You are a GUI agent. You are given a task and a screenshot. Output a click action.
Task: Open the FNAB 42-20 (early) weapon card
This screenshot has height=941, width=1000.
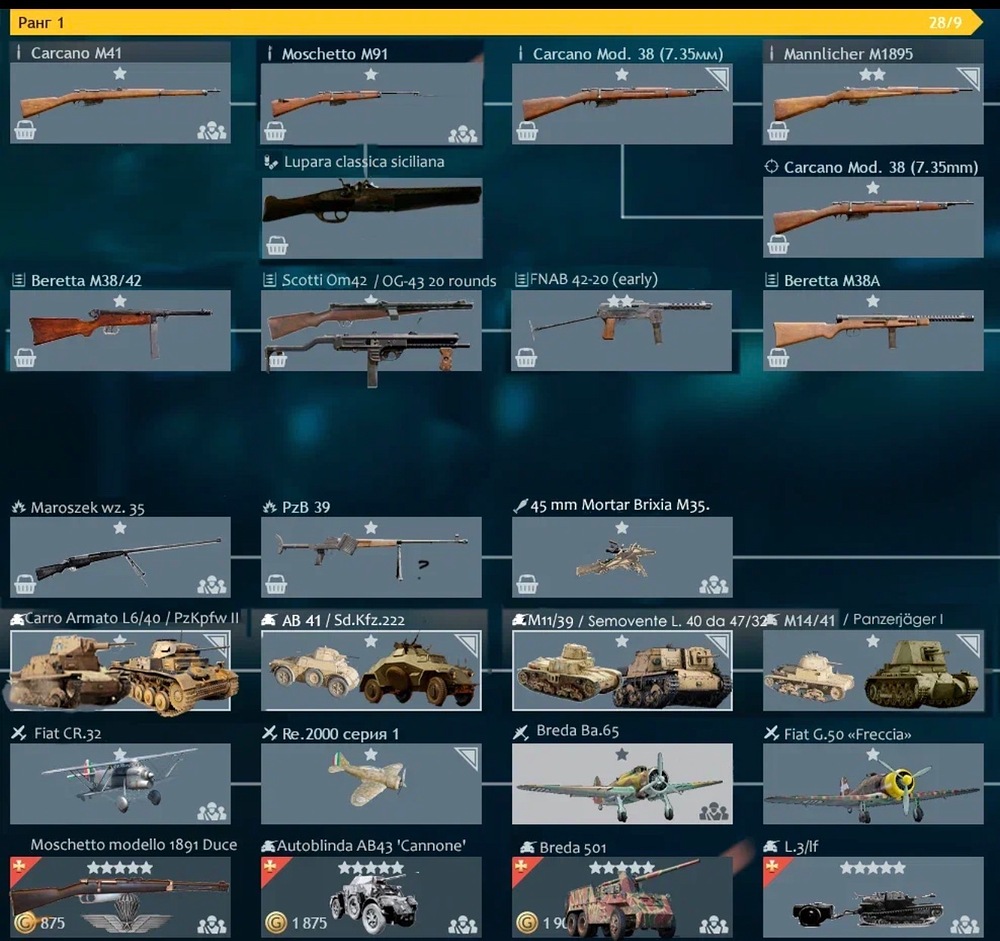pyautogui.click(x=622, y=330)
